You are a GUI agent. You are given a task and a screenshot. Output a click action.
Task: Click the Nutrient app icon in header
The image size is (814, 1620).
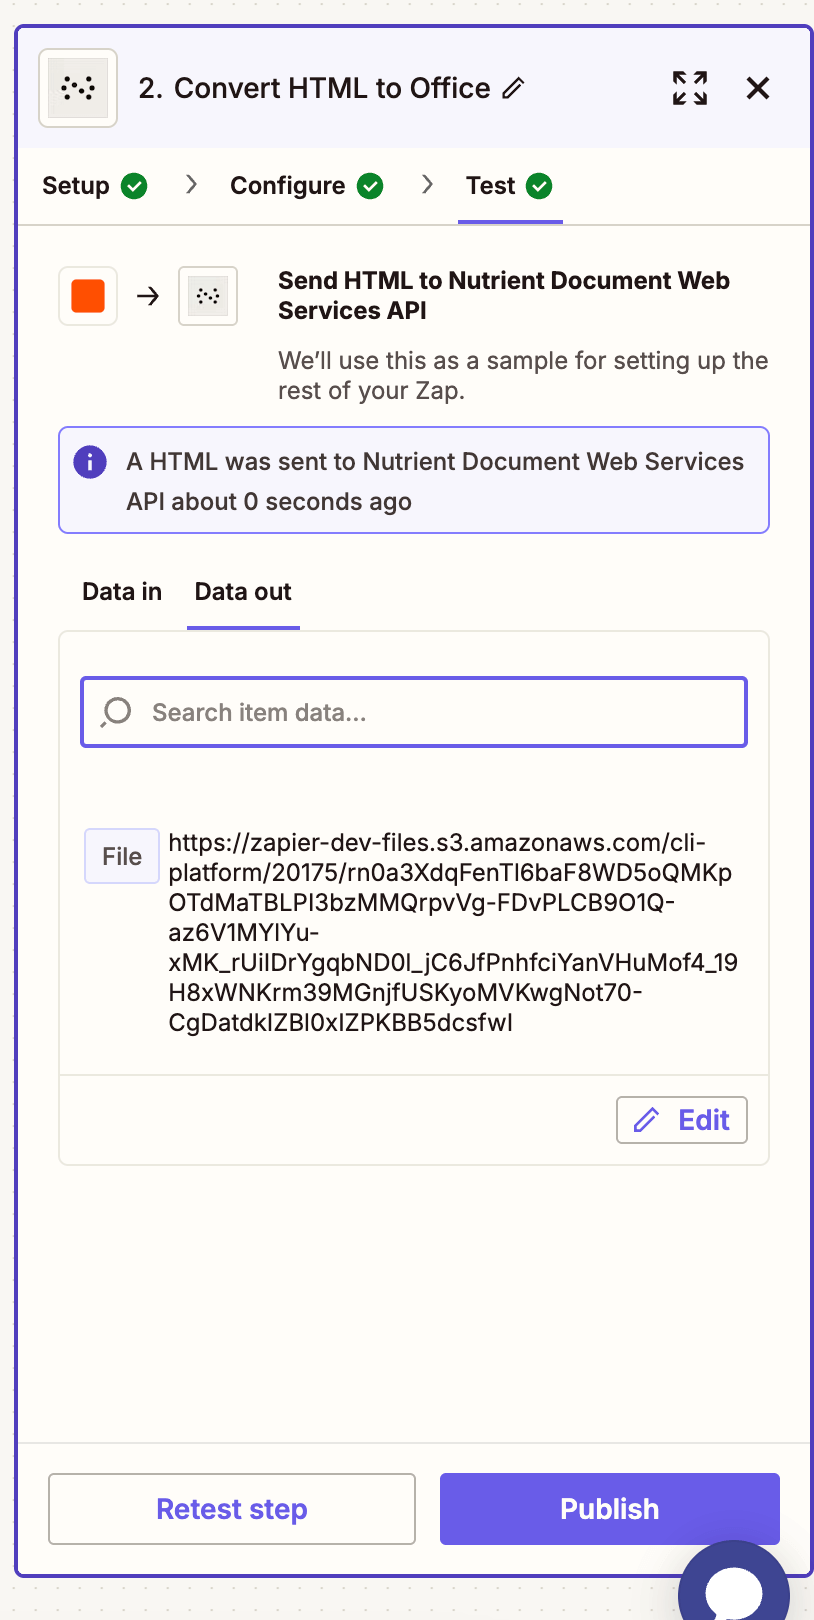click(78, 88)
